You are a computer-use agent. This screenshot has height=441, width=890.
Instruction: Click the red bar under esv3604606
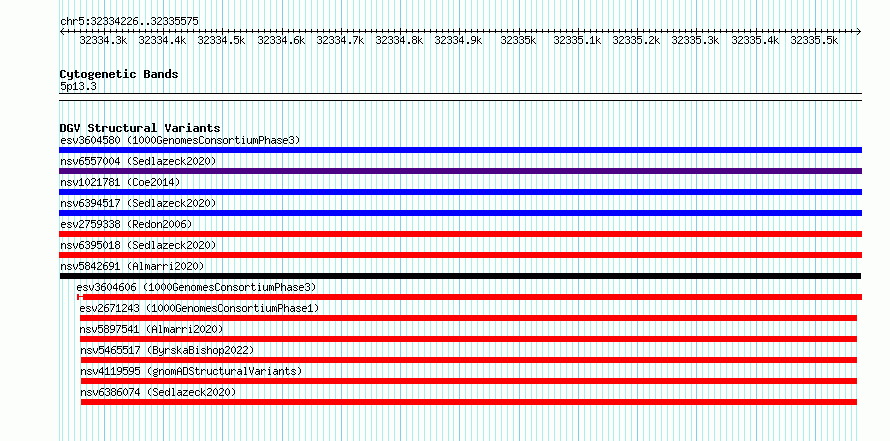click(469, 297)
